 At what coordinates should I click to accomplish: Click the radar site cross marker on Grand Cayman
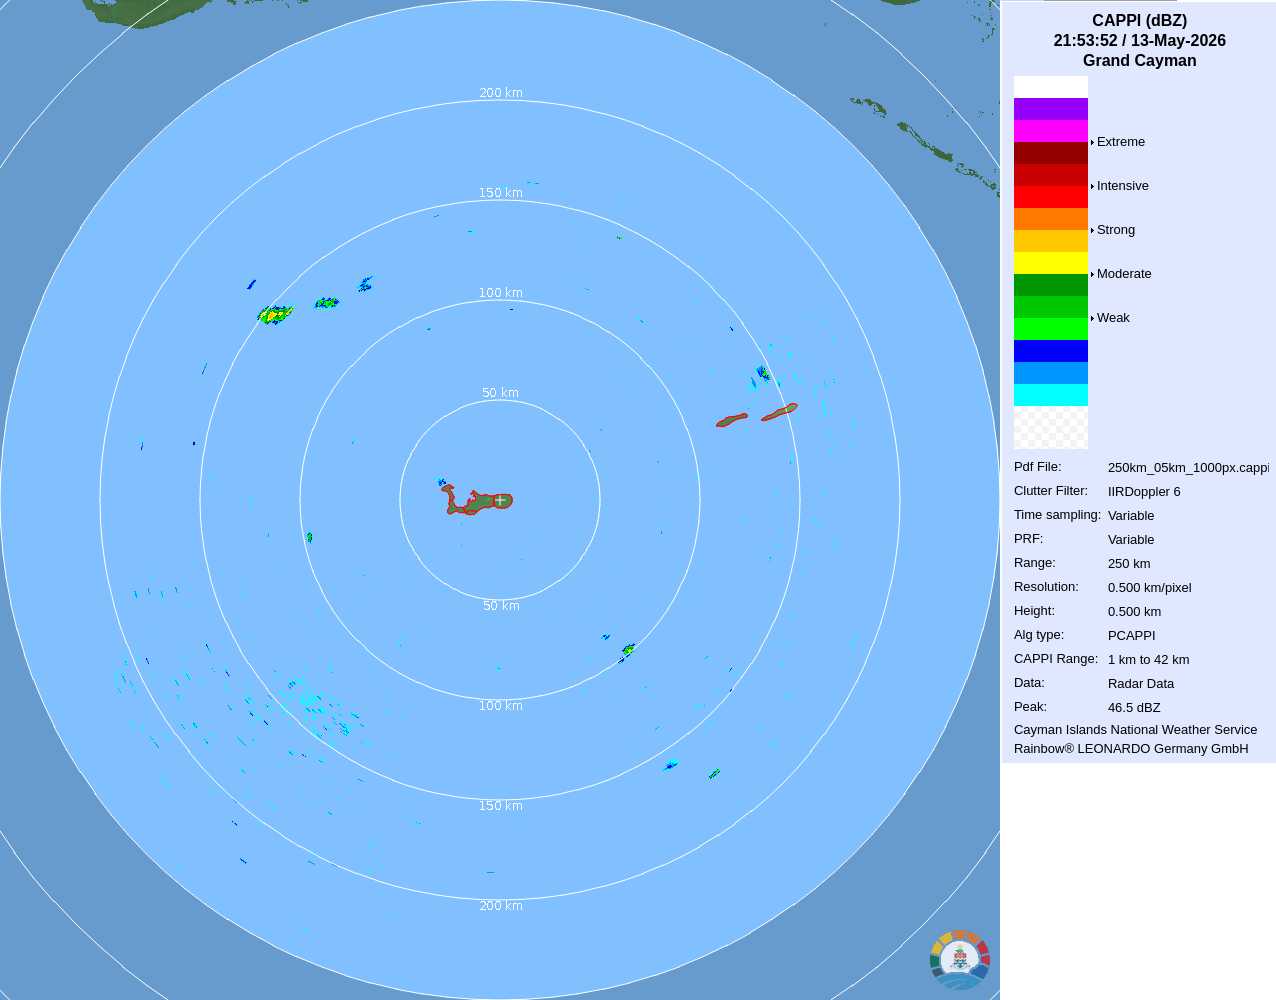[x=500, y=500]
